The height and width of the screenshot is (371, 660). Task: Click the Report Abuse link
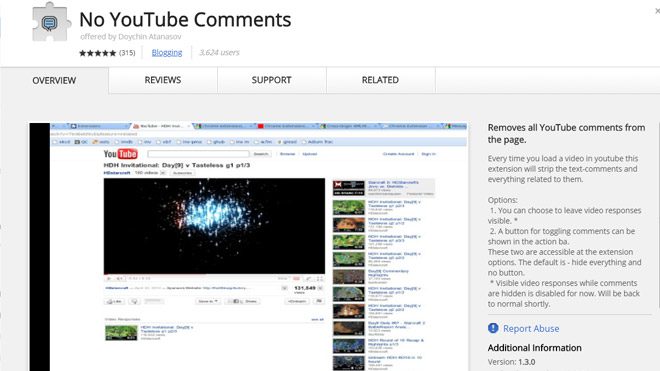(531, 328)
